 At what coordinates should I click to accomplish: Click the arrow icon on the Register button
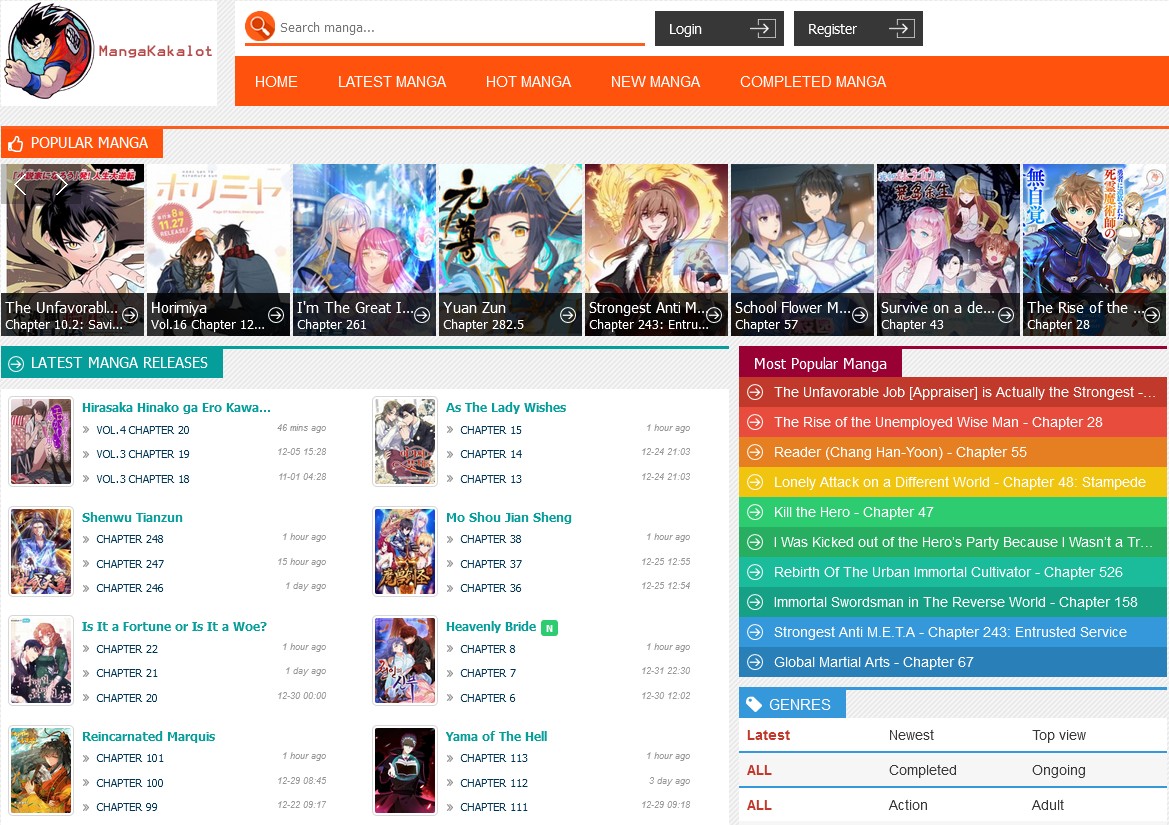tap(901, 28)
